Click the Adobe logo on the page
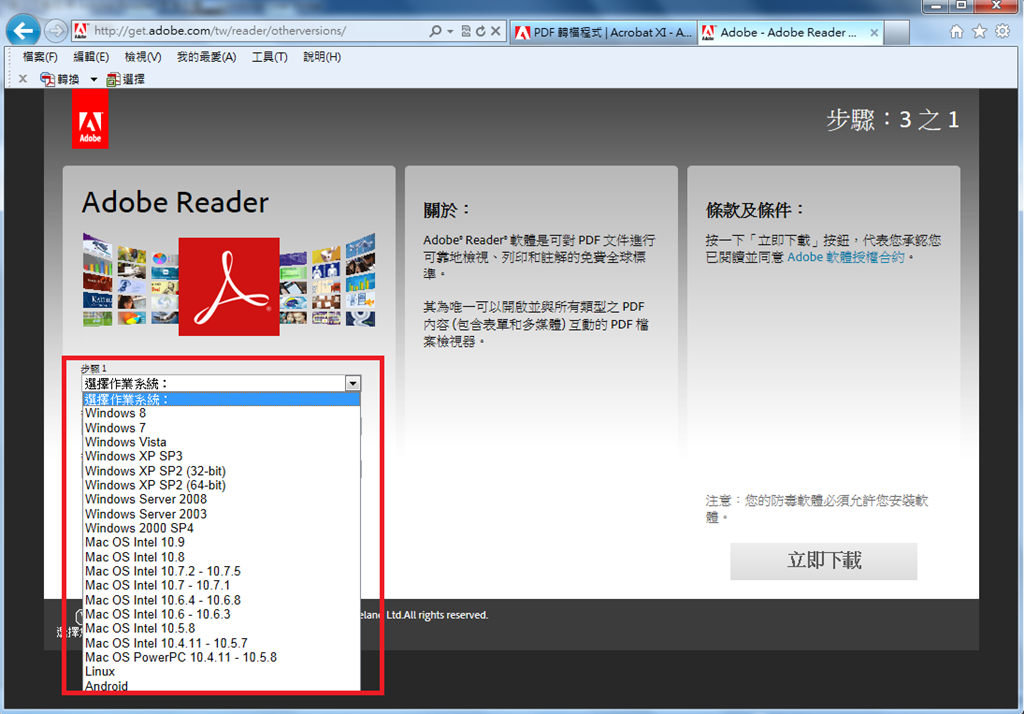1024x714 pixels. [90, 120]
